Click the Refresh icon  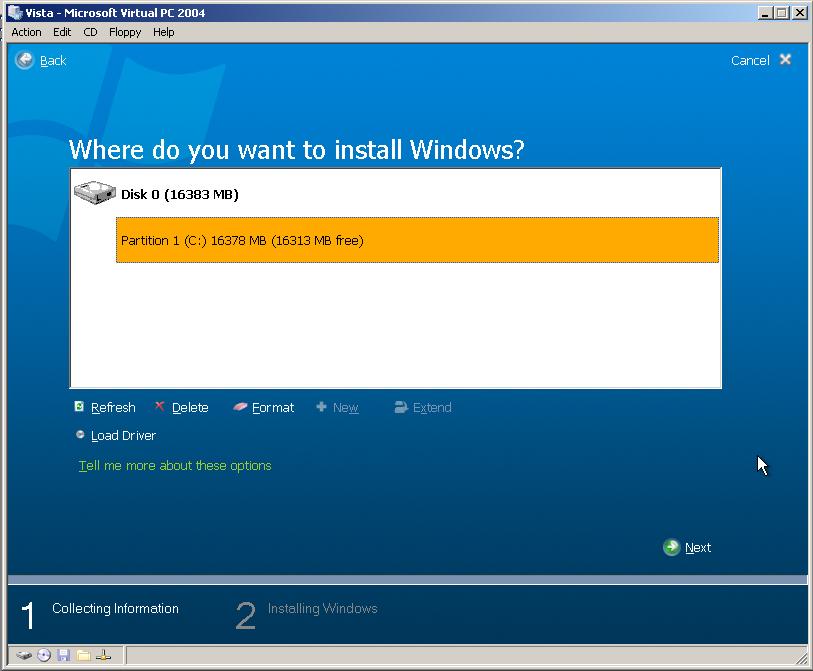79,407
